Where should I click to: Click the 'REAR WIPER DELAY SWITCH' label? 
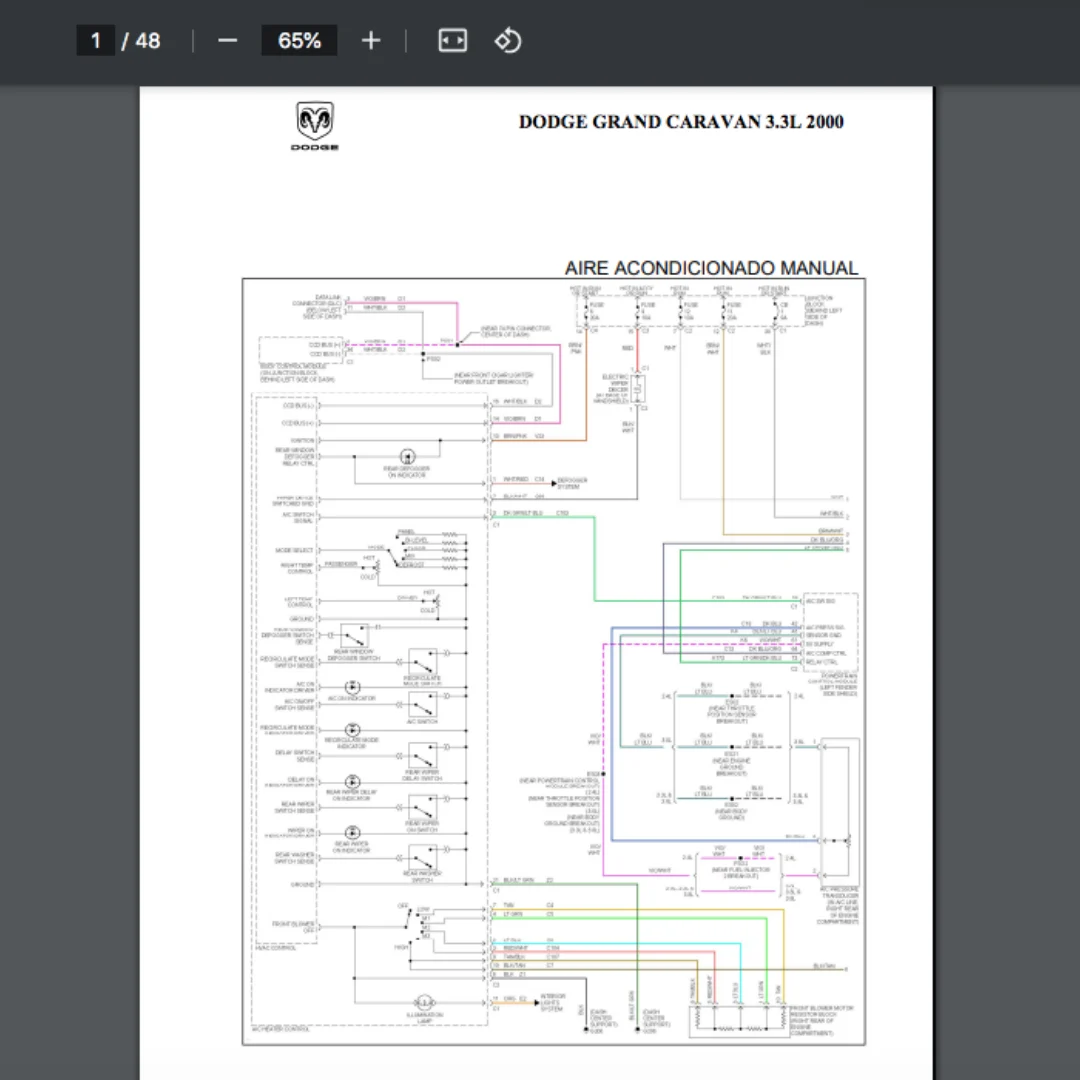422,776
